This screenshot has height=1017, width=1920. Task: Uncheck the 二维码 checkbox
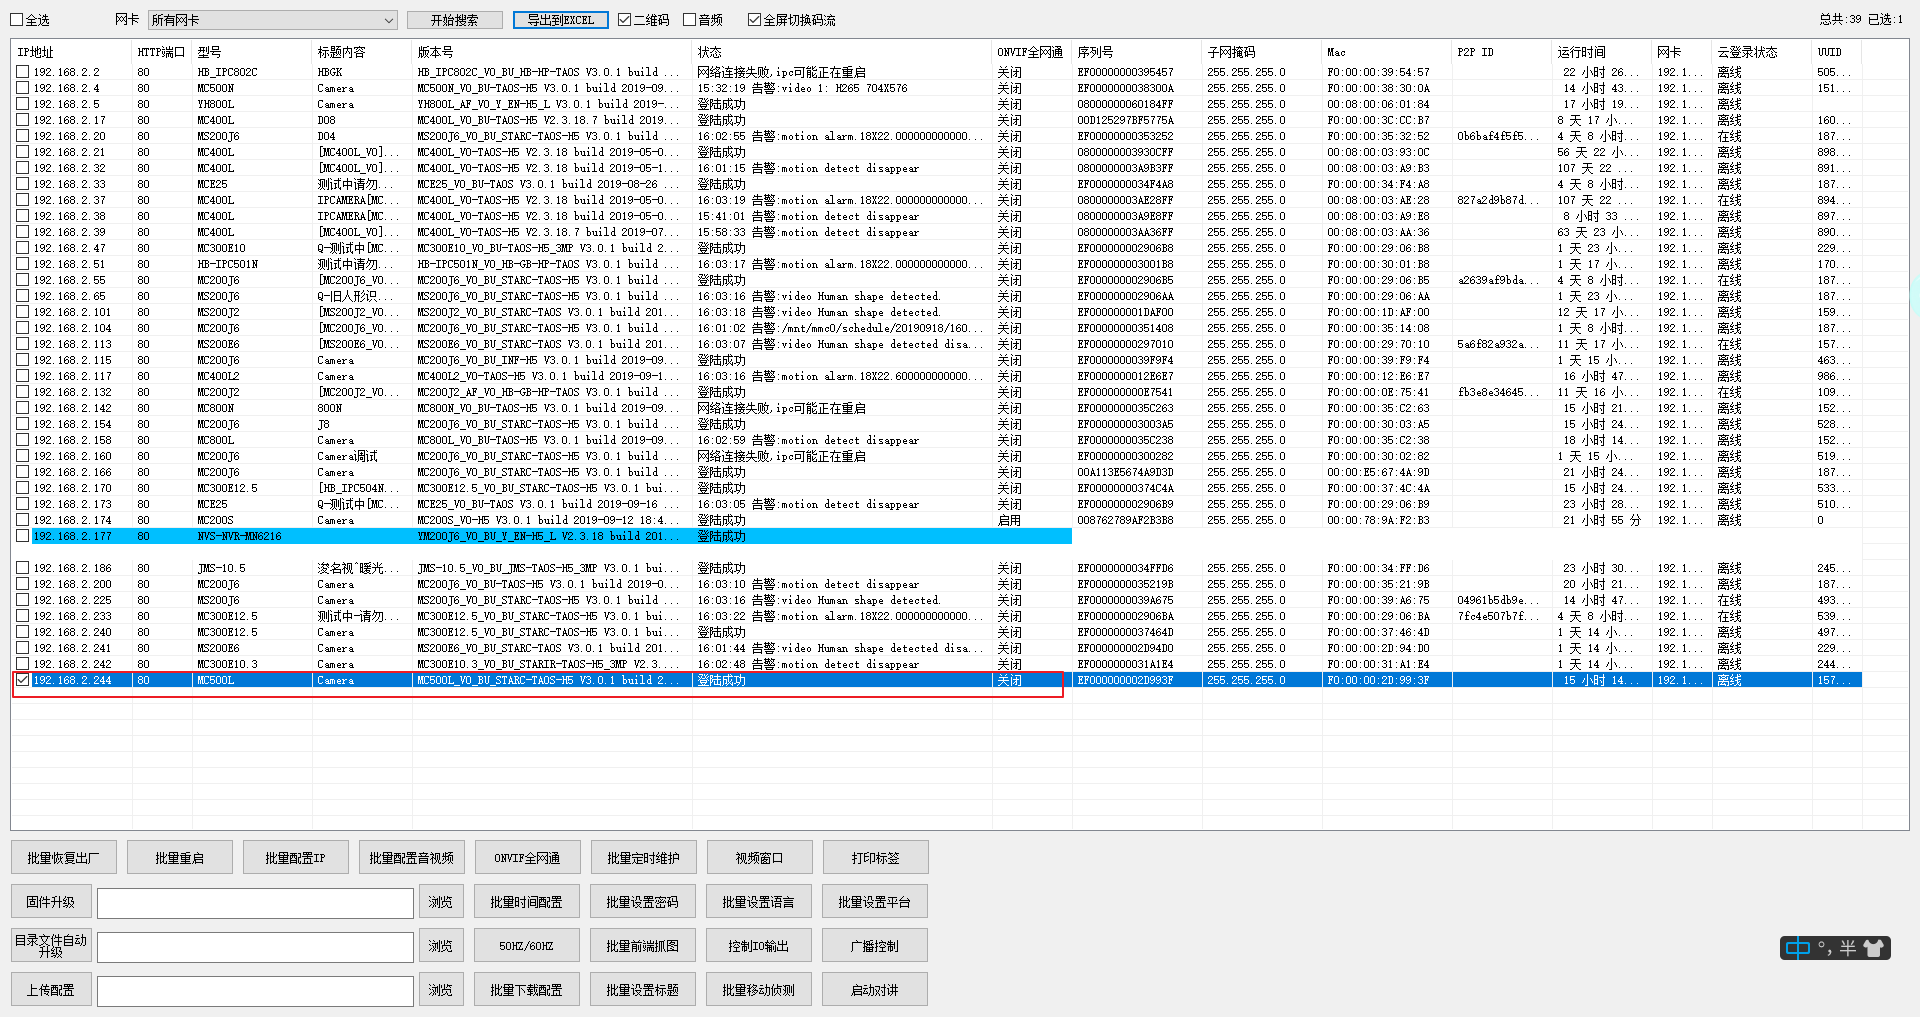coord(625,20)
